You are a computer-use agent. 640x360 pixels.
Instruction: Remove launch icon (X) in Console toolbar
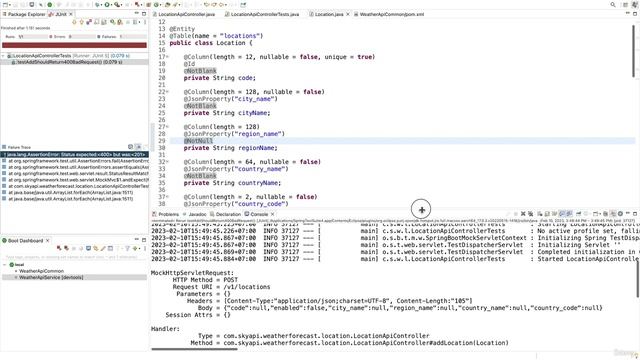pyautogui.click(x=523, y=214)
